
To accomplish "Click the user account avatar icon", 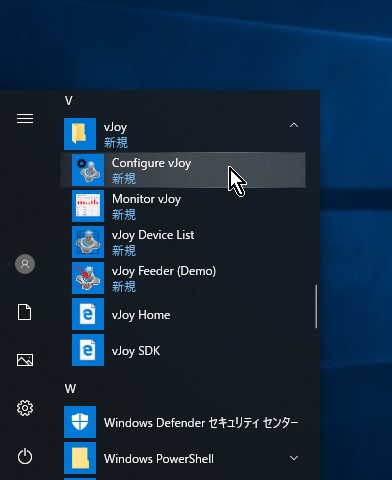I will pos(25,264).
